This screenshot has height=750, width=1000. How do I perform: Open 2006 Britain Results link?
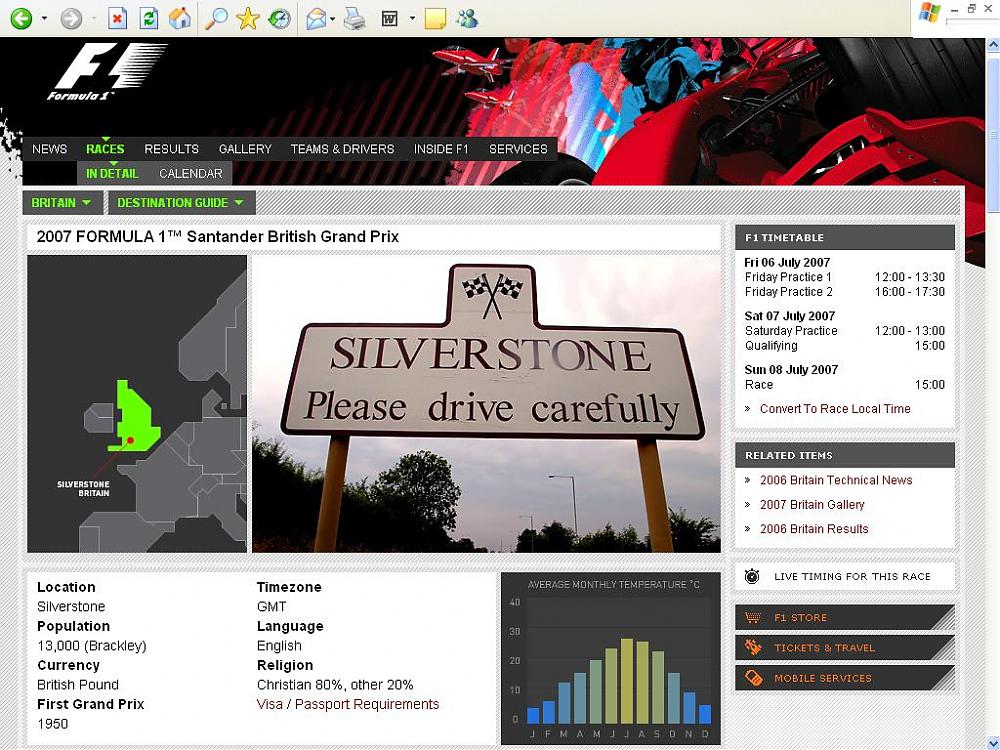814,529
